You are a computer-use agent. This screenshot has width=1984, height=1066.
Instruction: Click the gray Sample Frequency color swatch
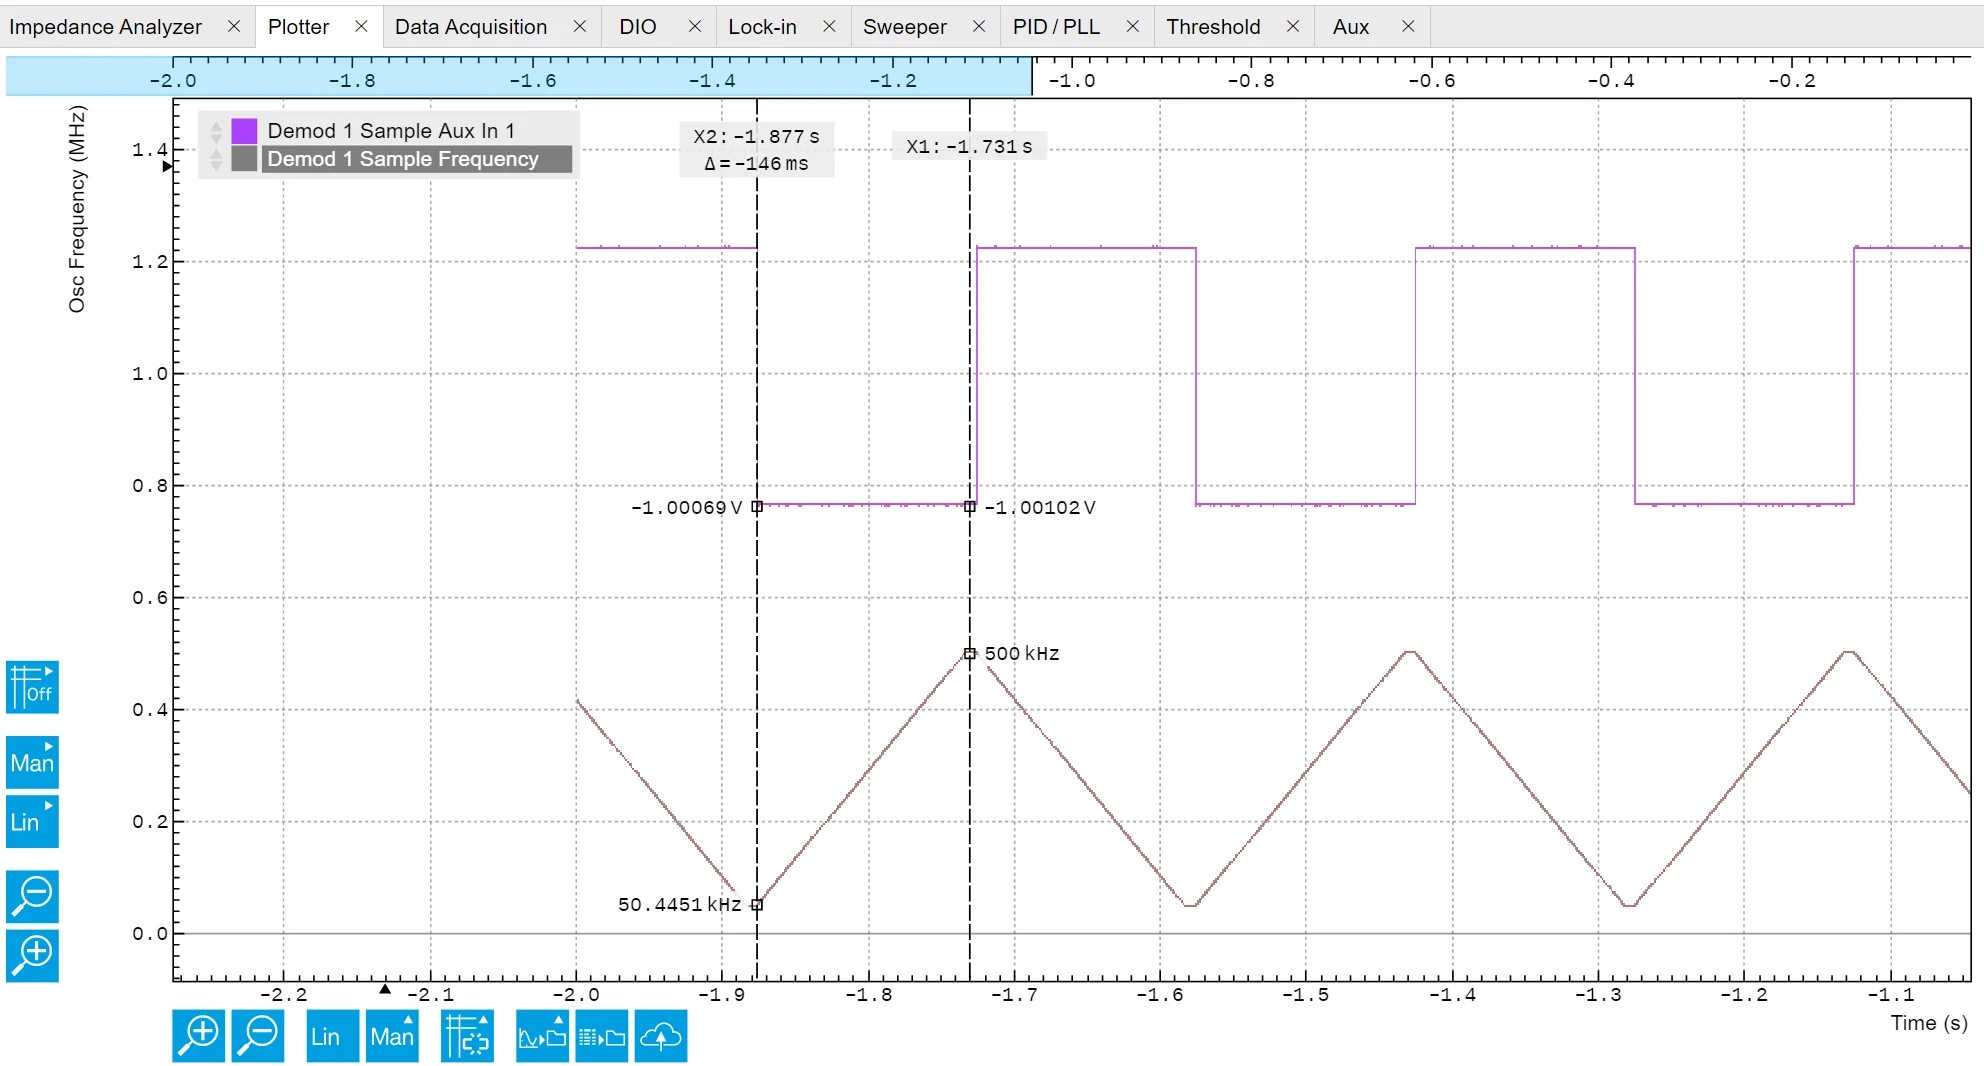[x=244, y=159]
